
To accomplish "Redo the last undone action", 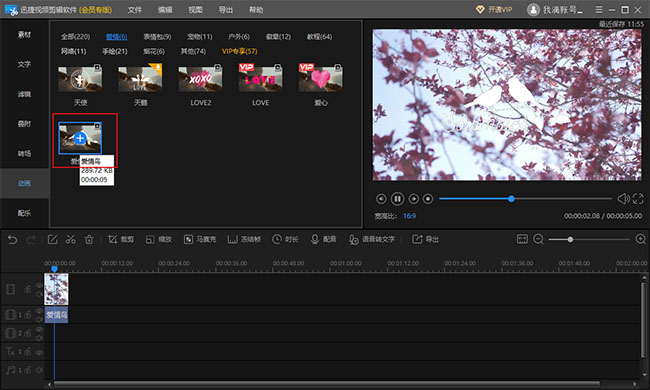I will [x=31, y=240].
